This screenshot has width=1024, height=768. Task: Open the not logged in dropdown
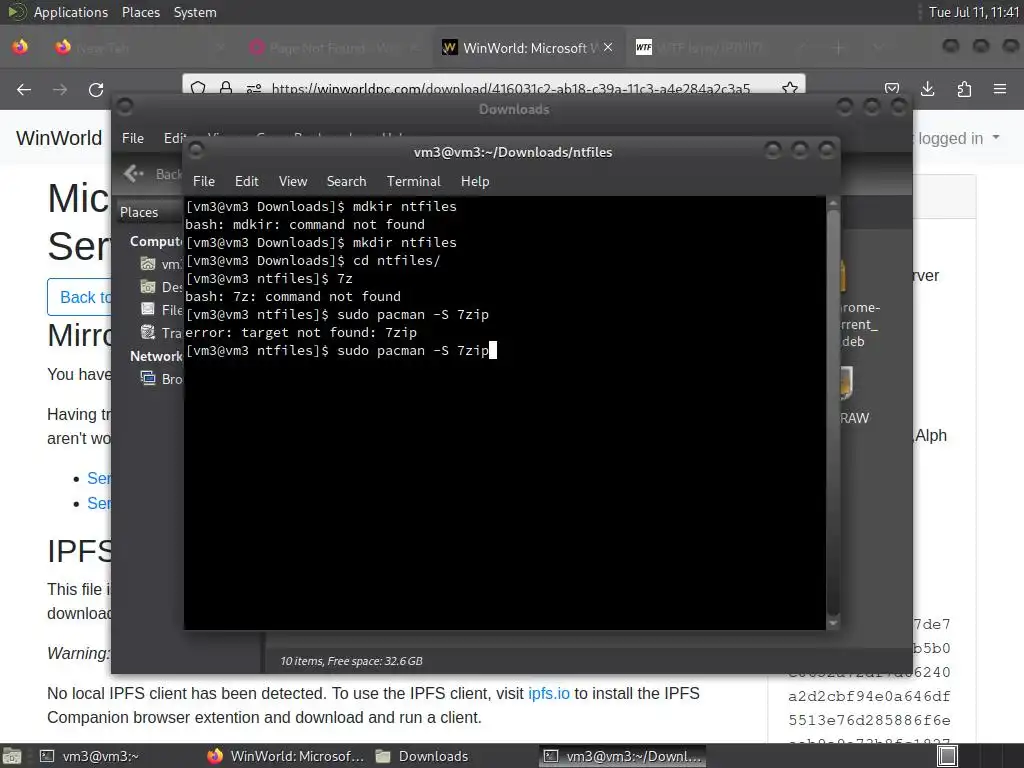(x=956, y=138)
